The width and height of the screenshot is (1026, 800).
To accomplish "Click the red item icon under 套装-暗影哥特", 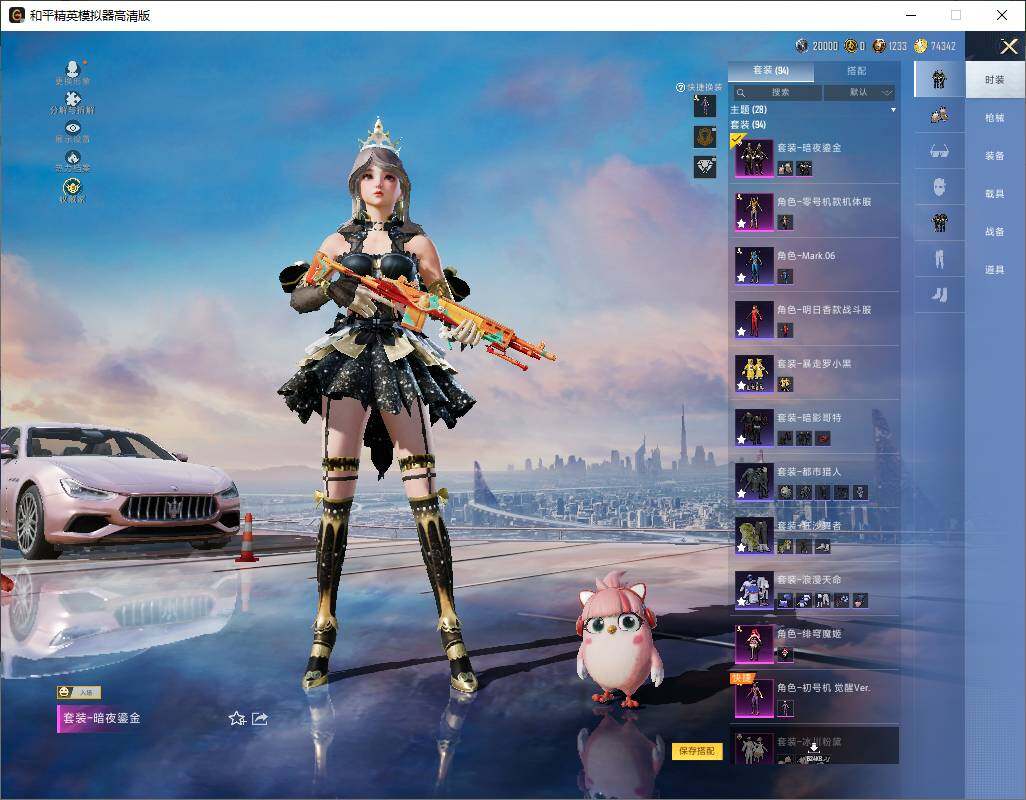I will pyautogui.click(x=823, y=438).
